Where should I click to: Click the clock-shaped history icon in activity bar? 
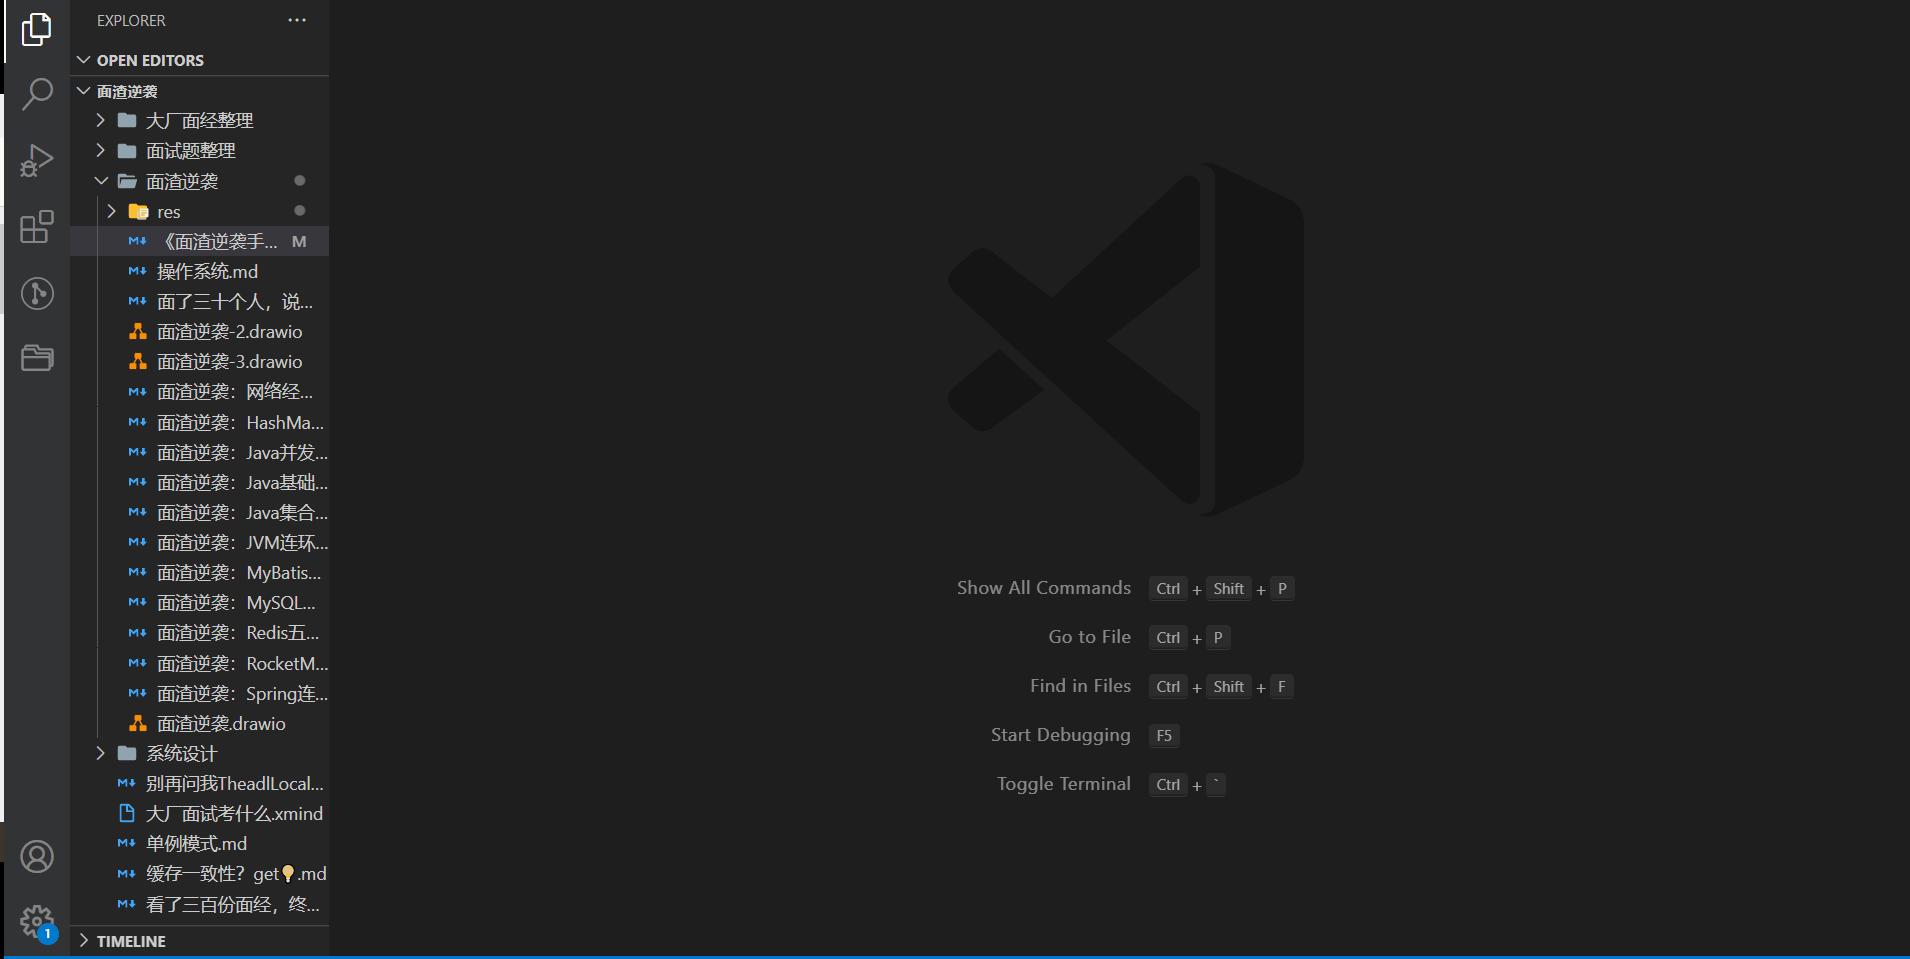click(37, 293)
